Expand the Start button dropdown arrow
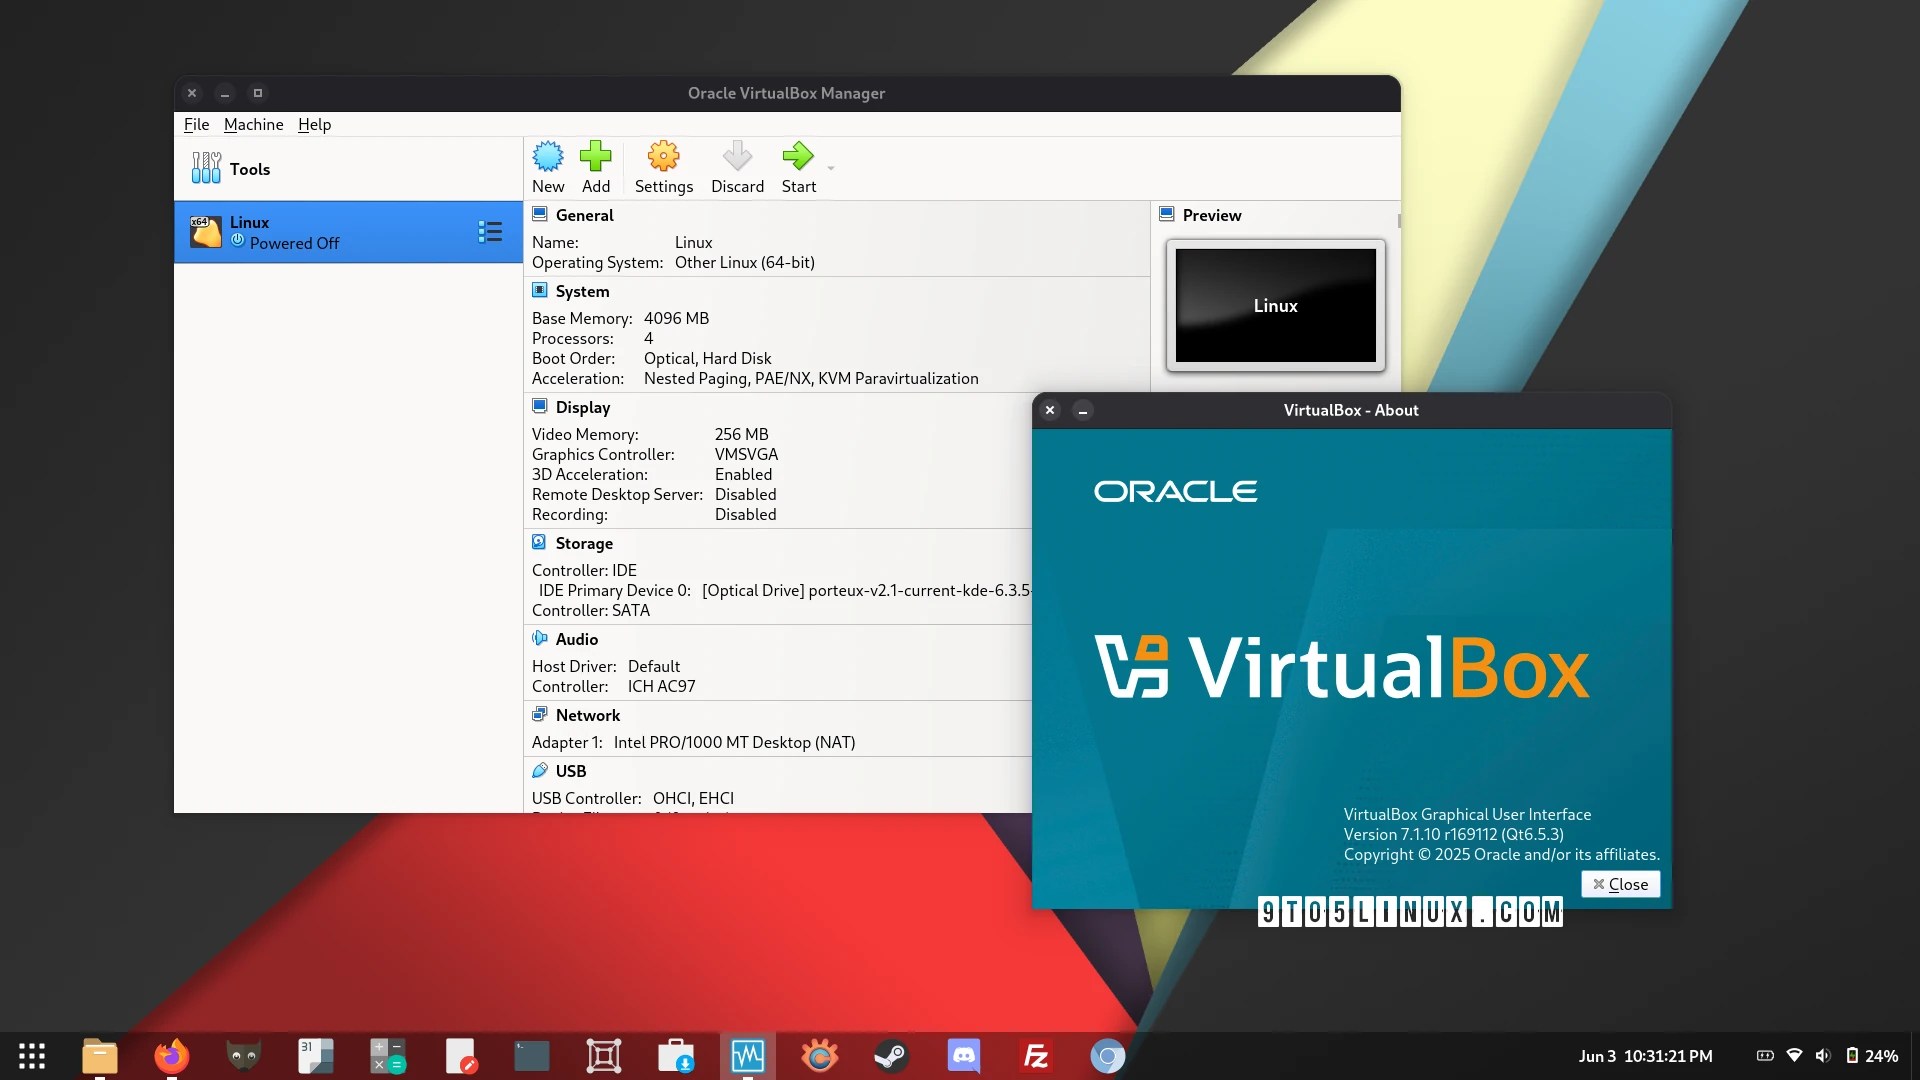 point(831,168)
